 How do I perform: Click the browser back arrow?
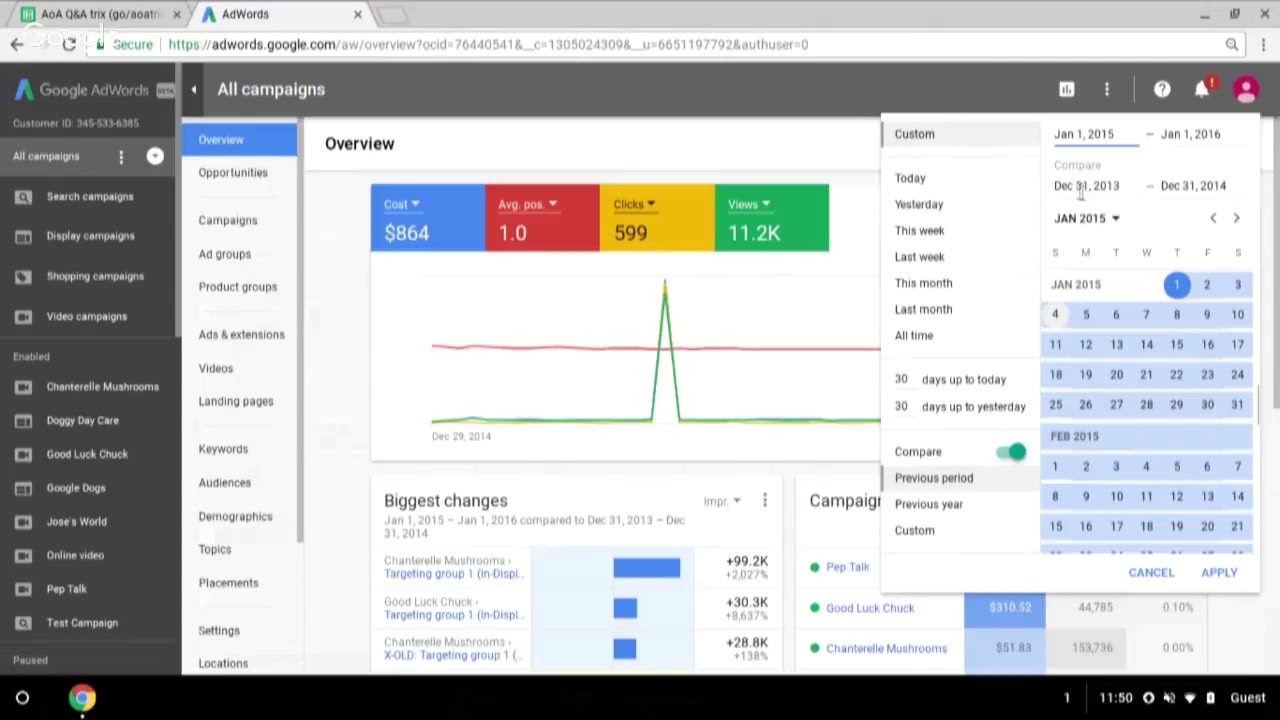coord(17,44)
